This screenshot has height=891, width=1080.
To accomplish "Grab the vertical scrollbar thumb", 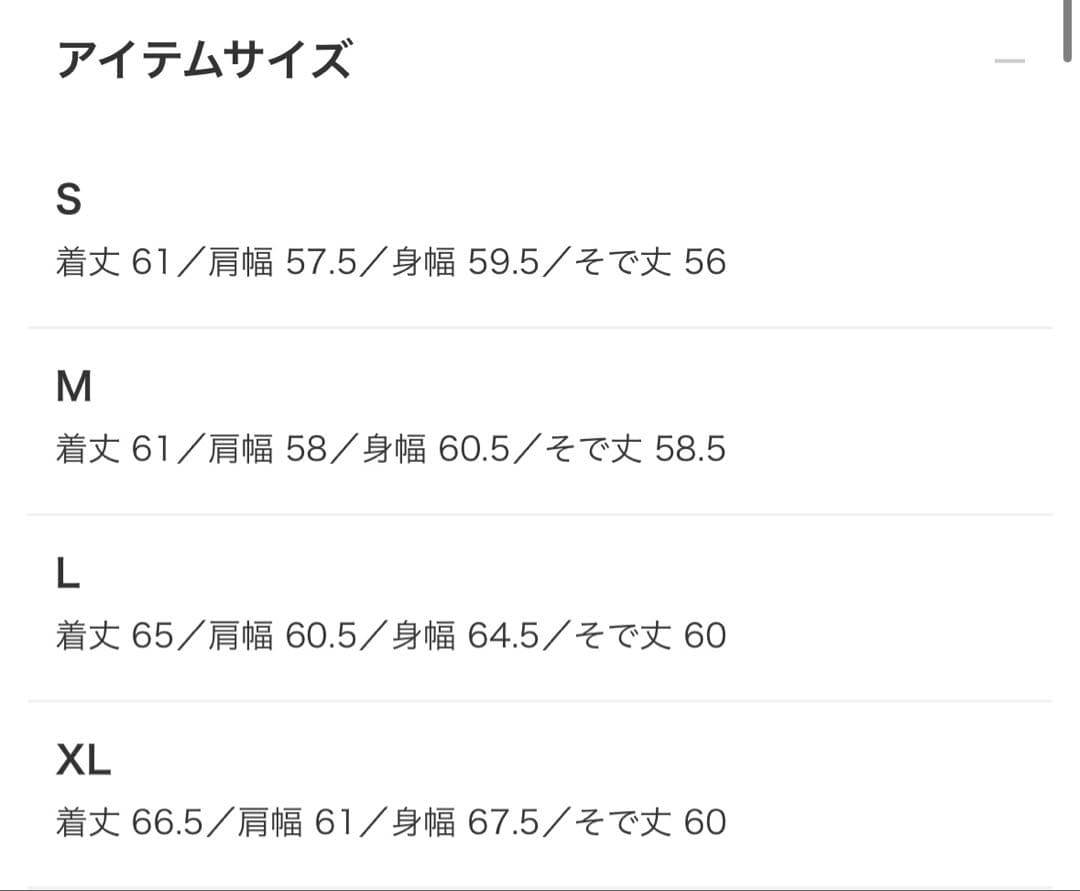I will pyautogui.click(x=1069, y=30).
